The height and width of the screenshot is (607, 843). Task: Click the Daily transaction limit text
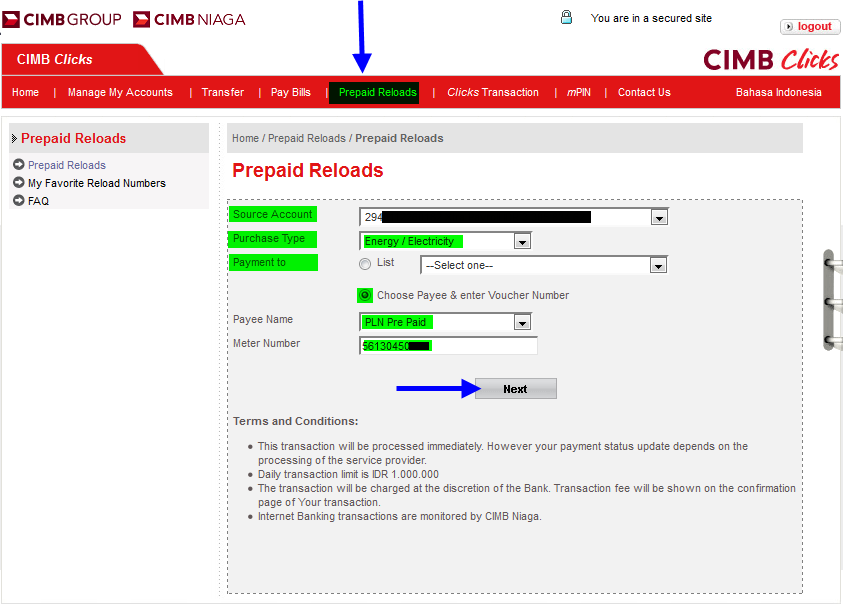pyautogui.click(x=348, y=474)
